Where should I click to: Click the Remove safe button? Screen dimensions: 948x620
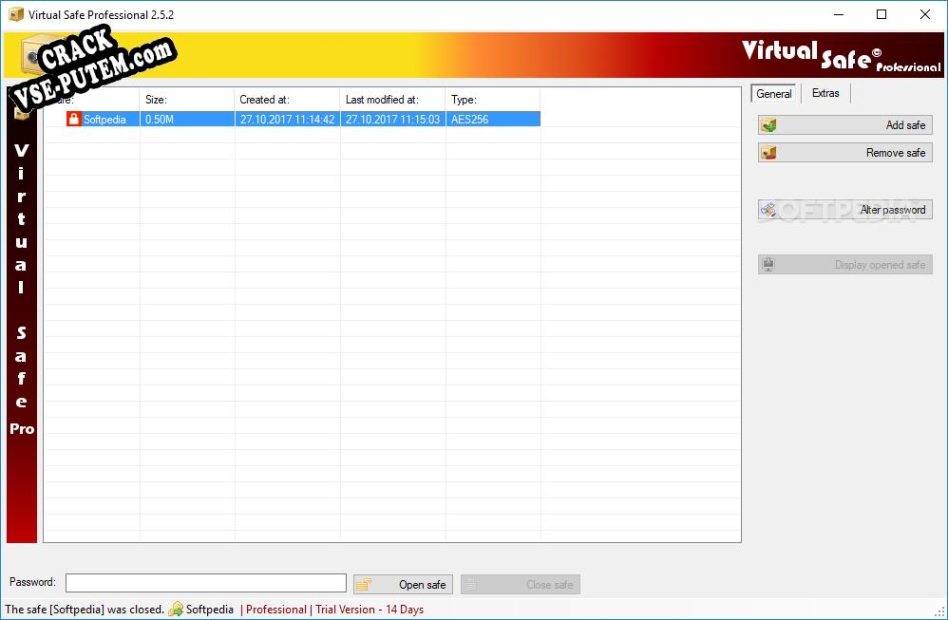pos(845,153)
